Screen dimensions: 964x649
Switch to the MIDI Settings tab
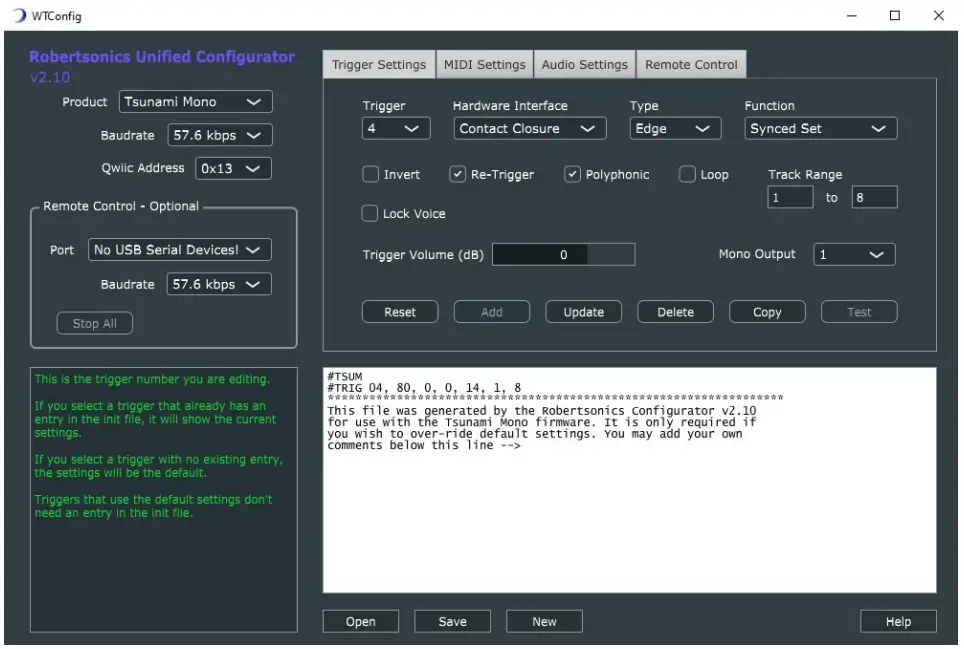click(x=484, y=65)
